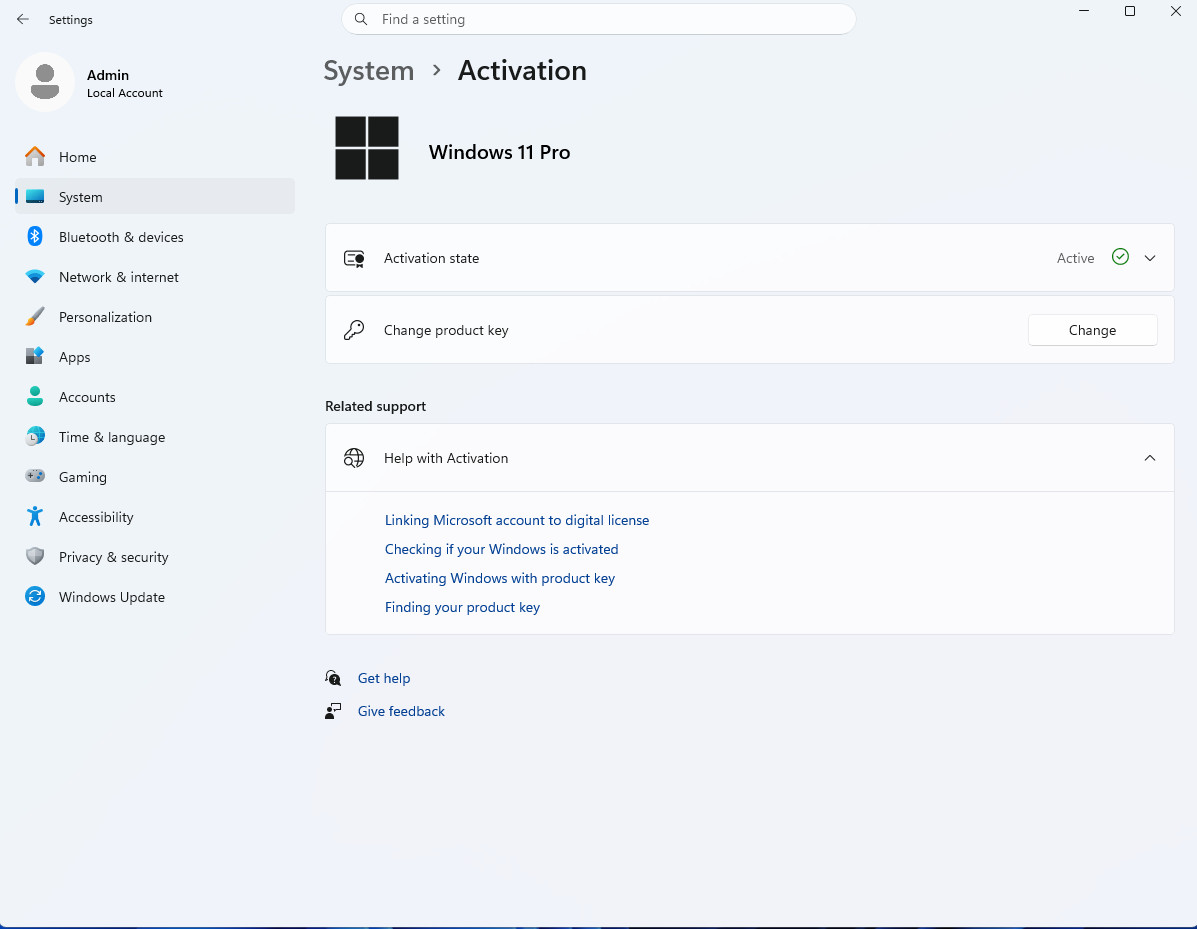Click the Help with Activation globe icon
This screenshot has height=929, width=1197.
pyautogui.click(x=354, y=458)
